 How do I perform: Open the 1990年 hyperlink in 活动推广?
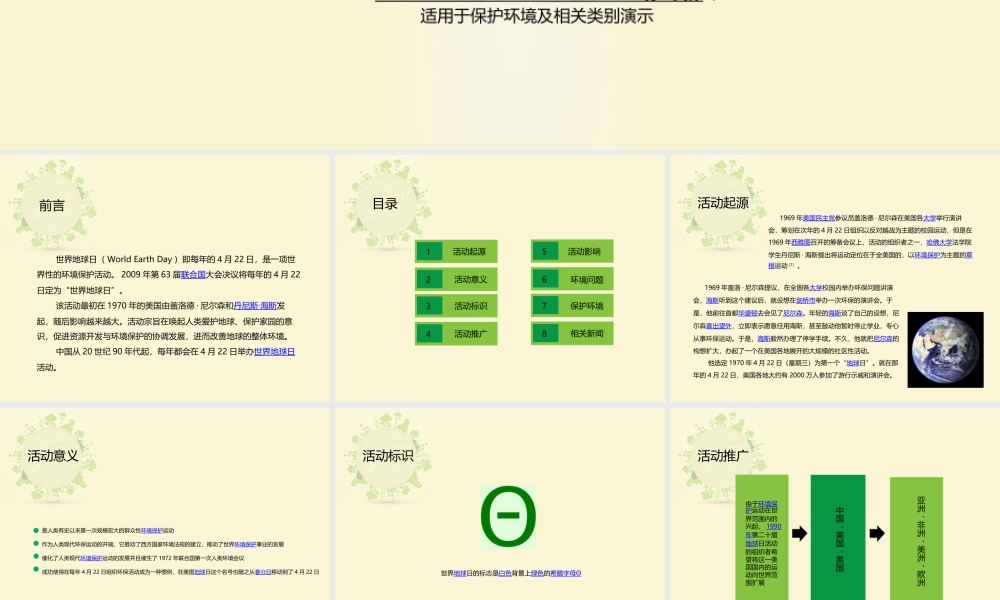[x=774, y=529]
